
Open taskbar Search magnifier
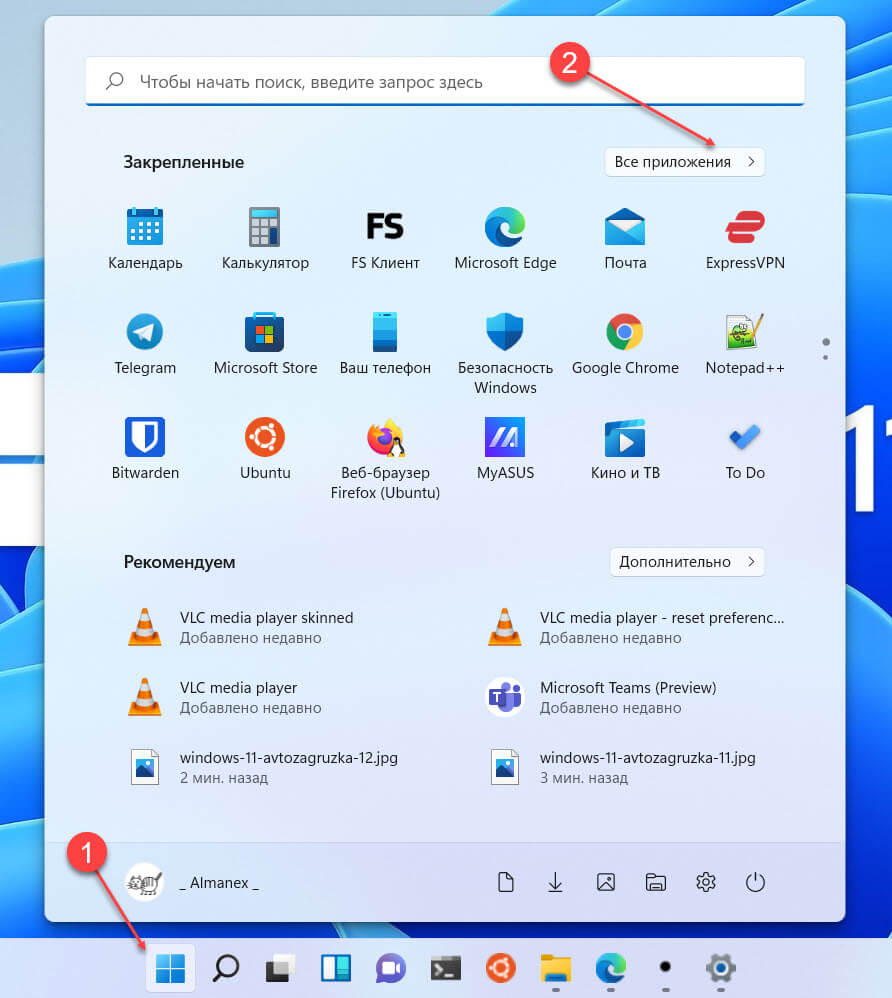pos(225,968)
